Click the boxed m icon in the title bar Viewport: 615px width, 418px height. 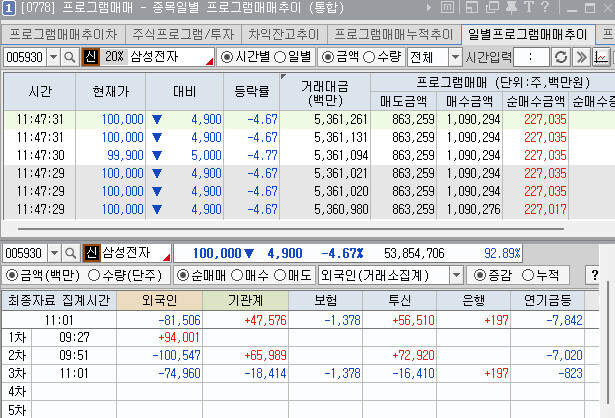[x=447, y=7]
